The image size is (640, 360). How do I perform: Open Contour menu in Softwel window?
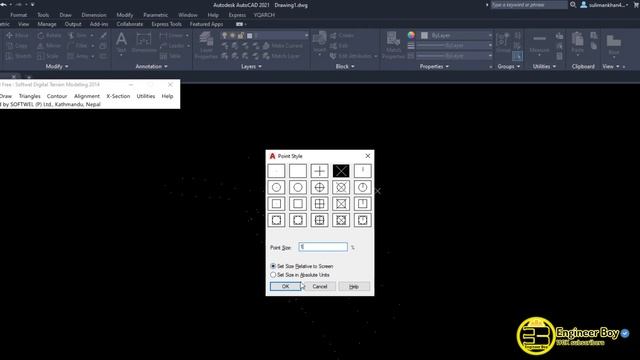tap(57, 96)
